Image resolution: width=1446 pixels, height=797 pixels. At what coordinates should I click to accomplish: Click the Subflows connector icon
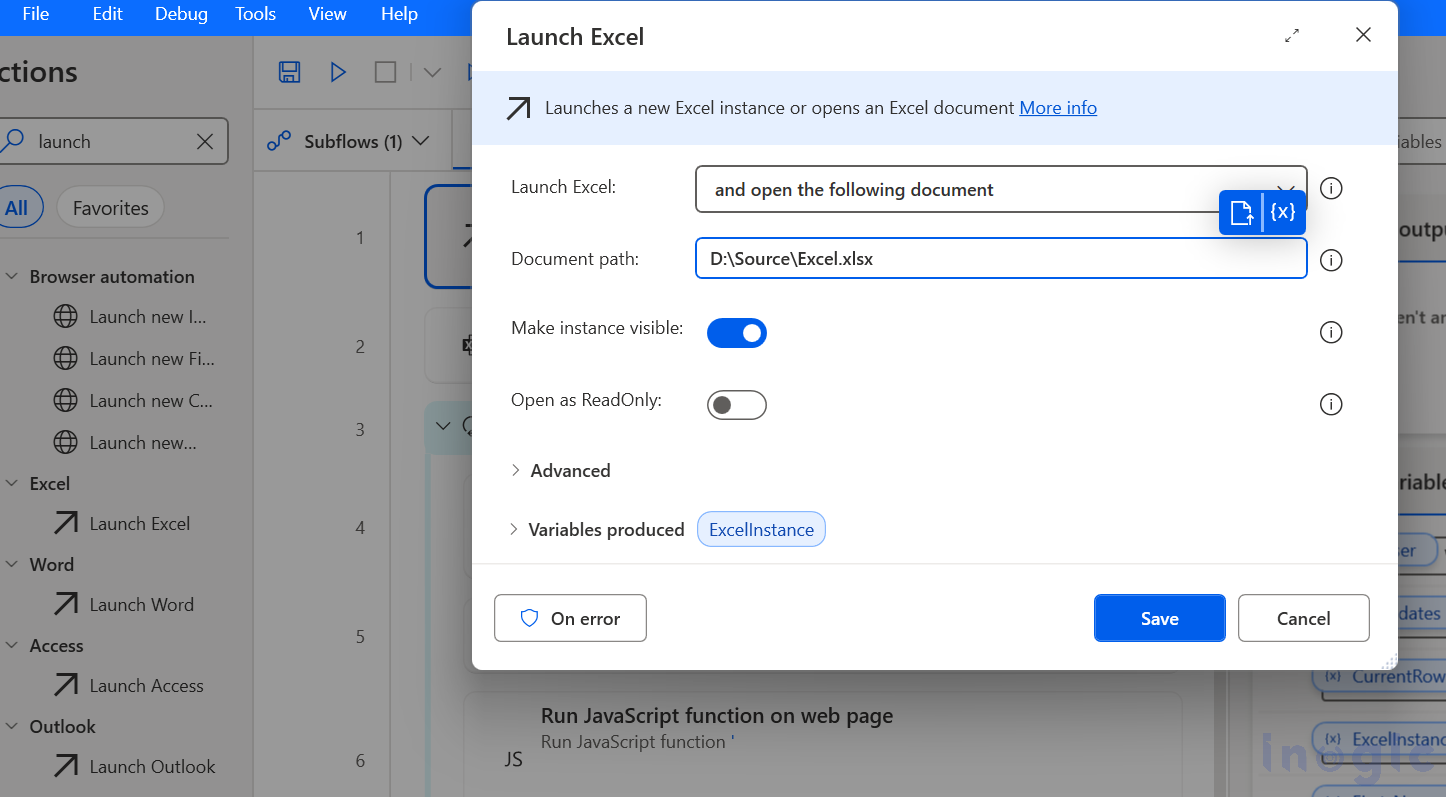tap(281, 141)
